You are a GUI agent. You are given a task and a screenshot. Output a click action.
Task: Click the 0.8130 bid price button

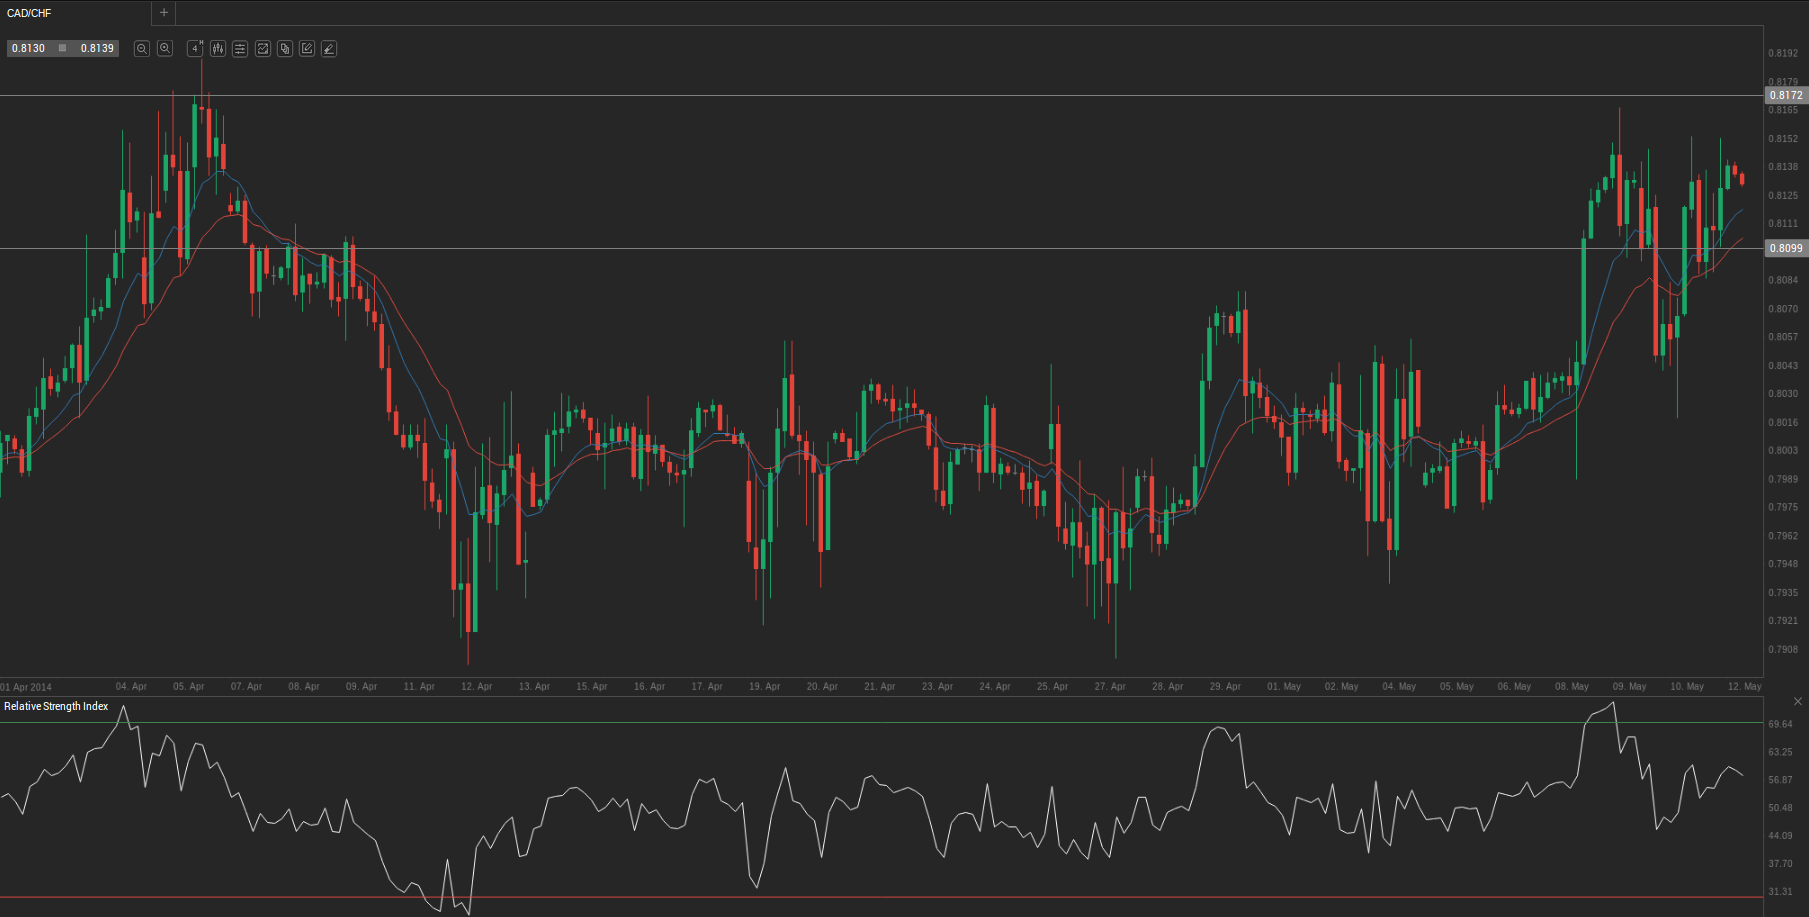click(29, 48)
